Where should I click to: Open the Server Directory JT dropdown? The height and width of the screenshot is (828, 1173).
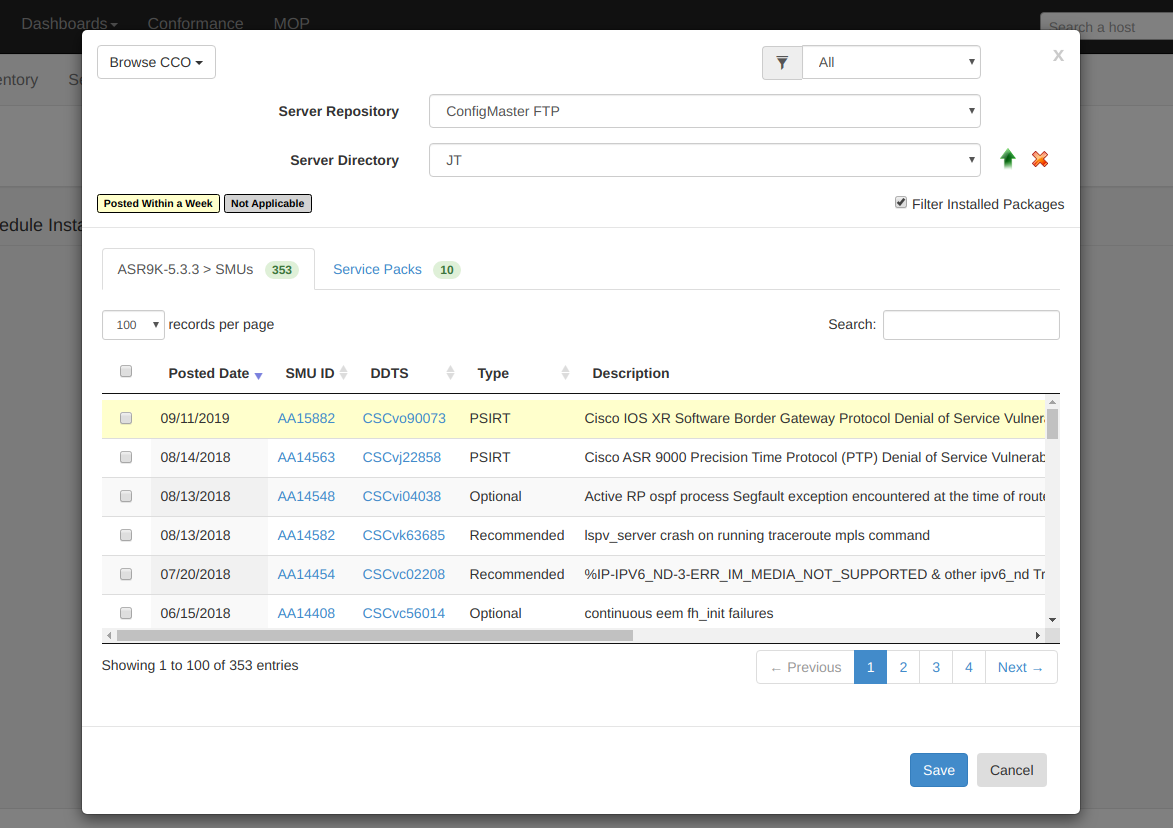pyautogui.click(x=705, y=160)
